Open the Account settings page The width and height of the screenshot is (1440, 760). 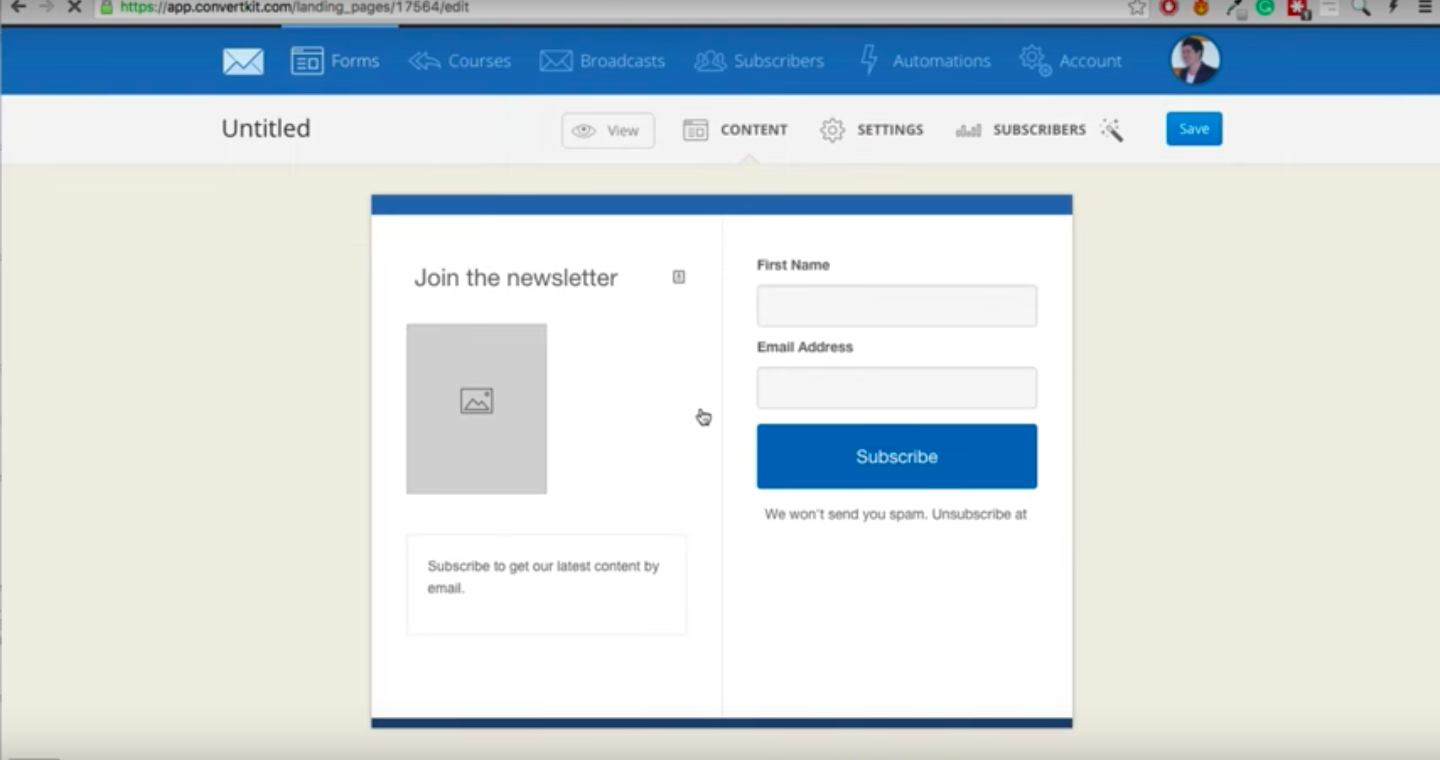1070,61
